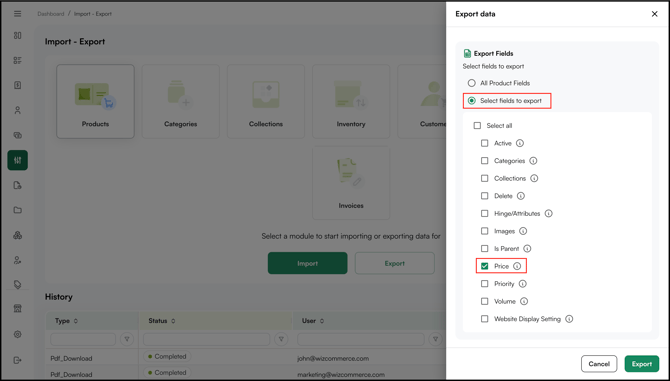This screenshot has height=381, width=670.
Task: Choose the Select fields to export radio
Action: (x=471, y=101)
